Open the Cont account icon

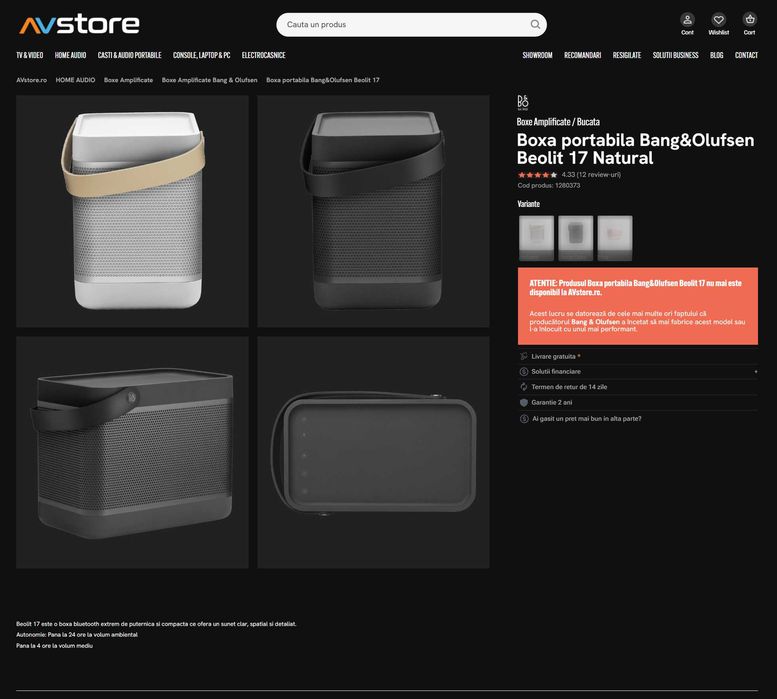687,20
